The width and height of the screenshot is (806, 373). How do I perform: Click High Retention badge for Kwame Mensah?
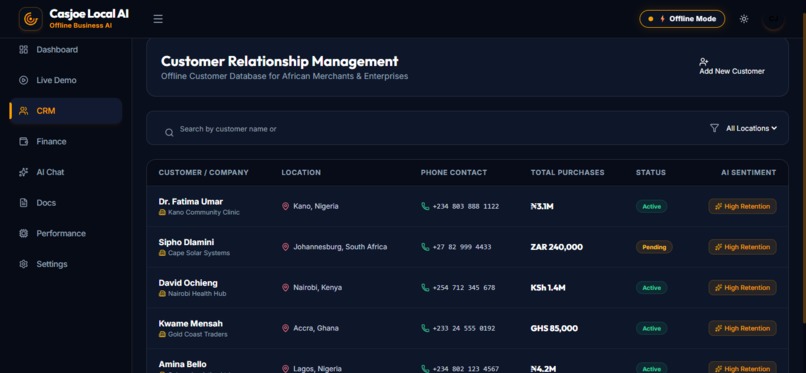742,328
